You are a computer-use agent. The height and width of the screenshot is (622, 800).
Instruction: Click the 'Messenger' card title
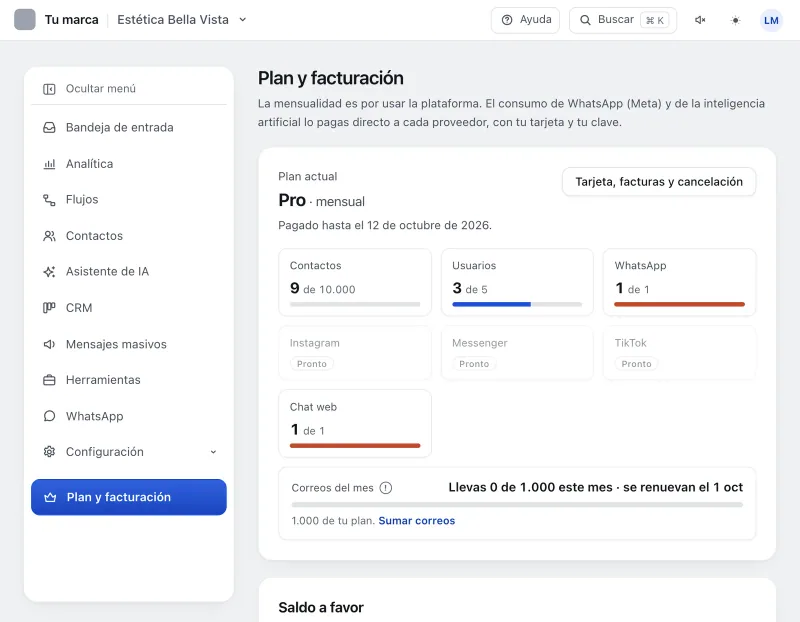(x=480, y=343)
